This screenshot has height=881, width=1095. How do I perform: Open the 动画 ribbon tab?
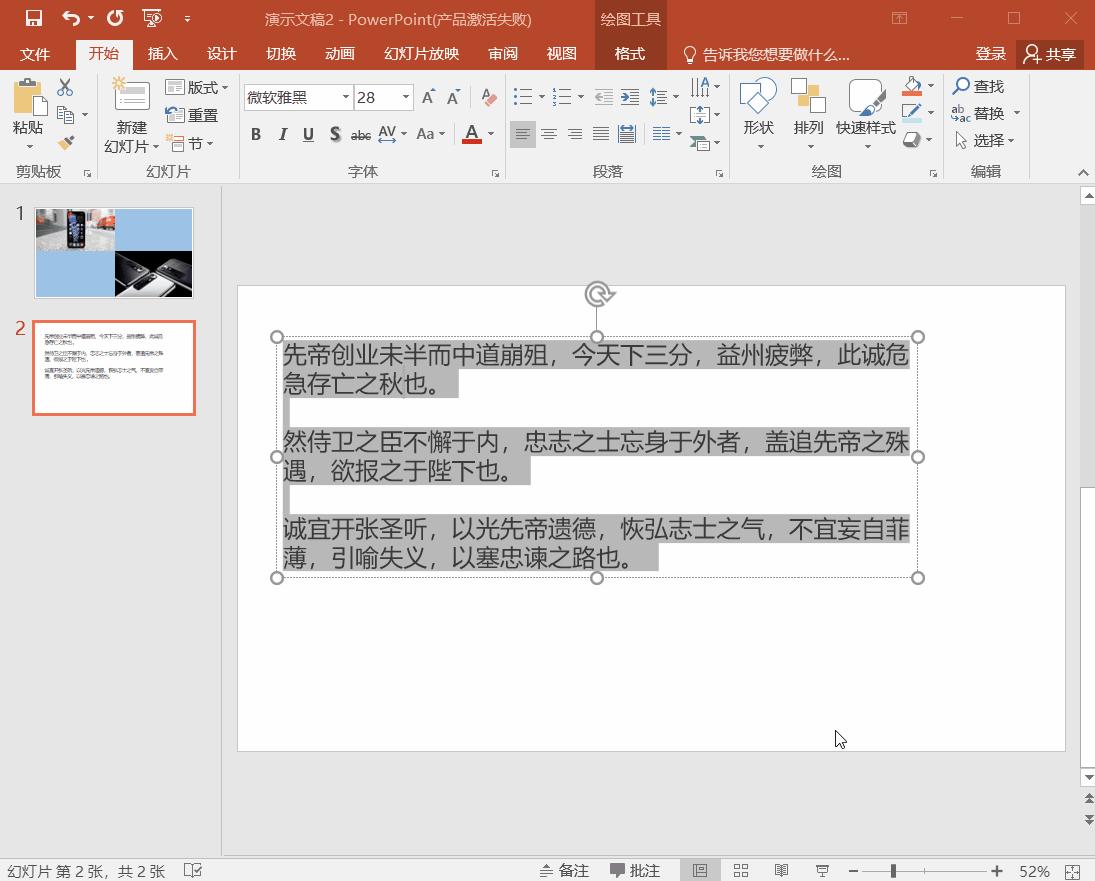pyautogui.click(x=340, y=54)
